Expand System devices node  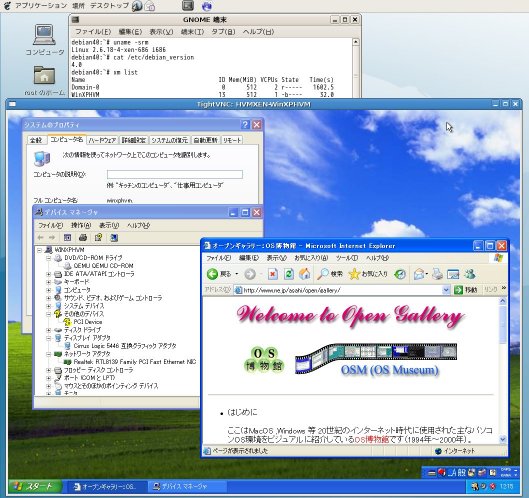point(49,306)
